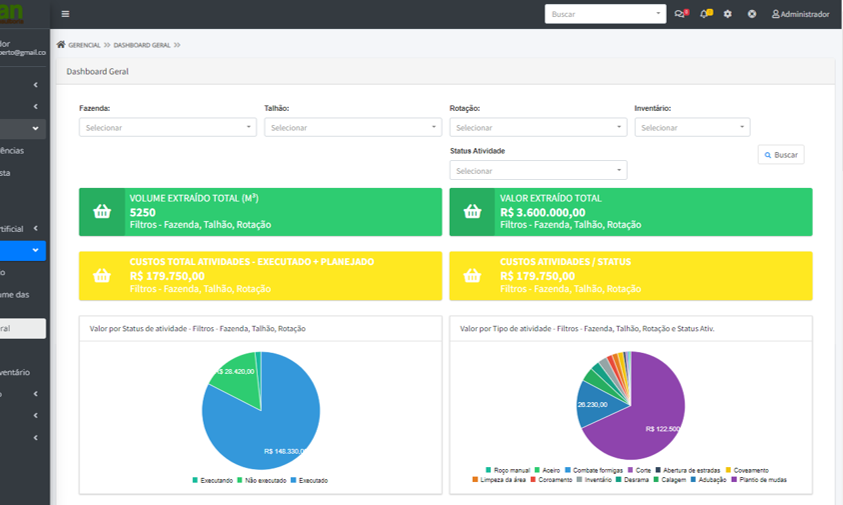The height and width of the screenshot is (505, 843).
Task: Open the Administrador user menu
Action: pos(800,14)
